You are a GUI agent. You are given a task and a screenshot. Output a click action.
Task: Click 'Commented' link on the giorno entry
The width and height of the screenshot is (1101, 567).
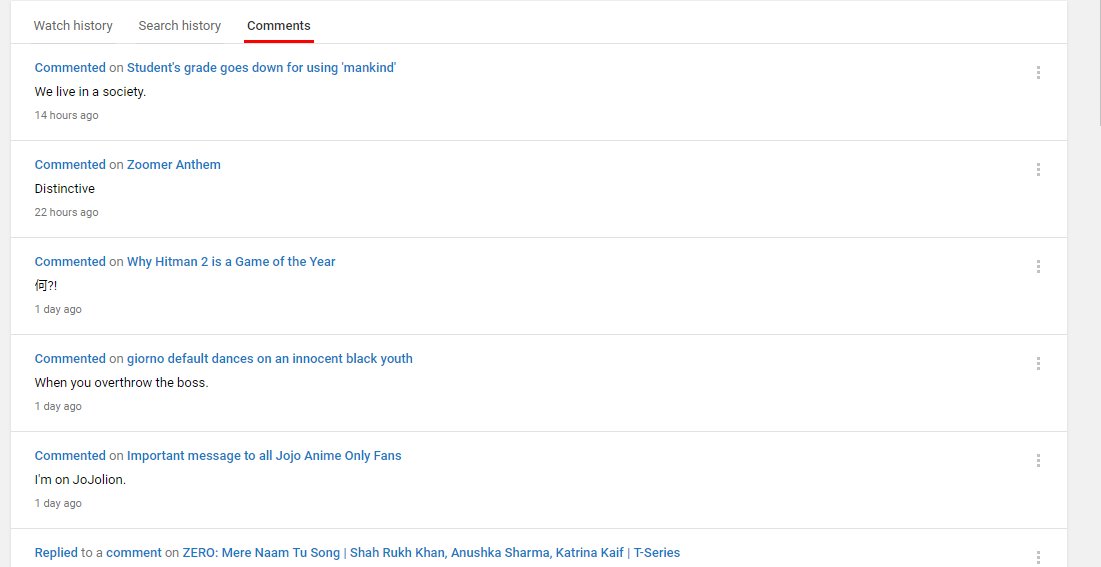pos(70,359)
